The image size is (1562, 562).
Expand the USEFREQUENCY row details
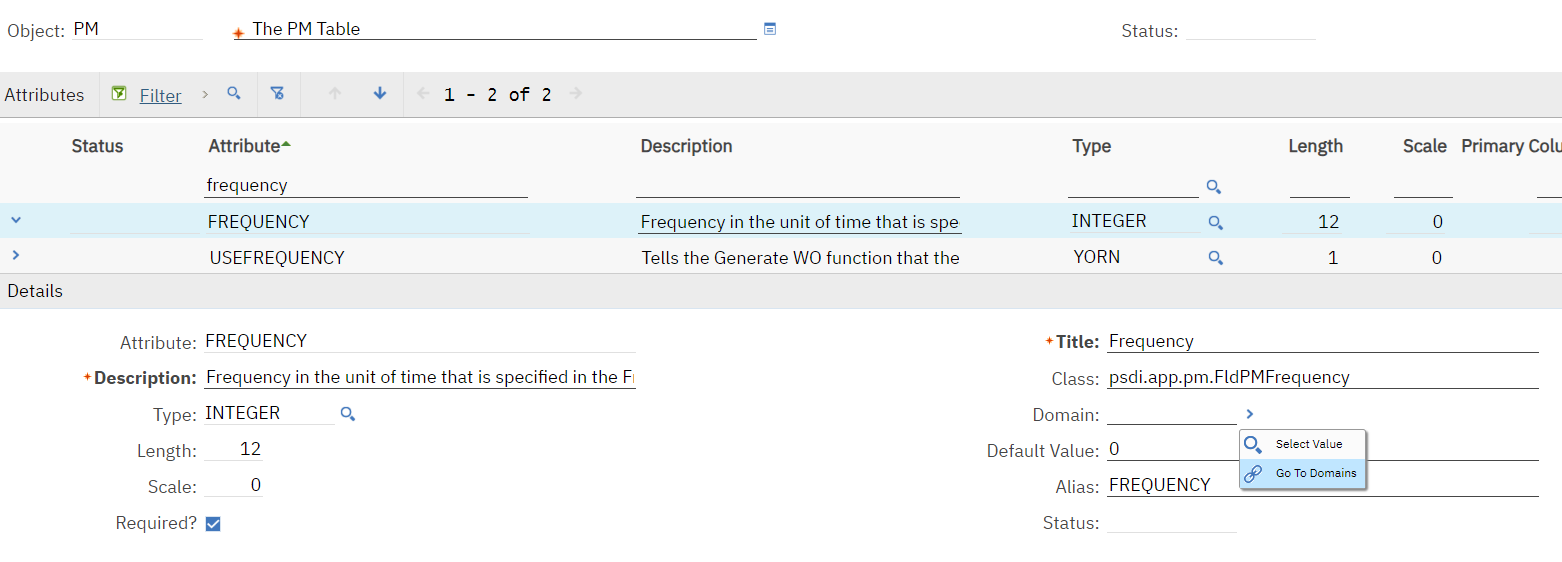16,256
